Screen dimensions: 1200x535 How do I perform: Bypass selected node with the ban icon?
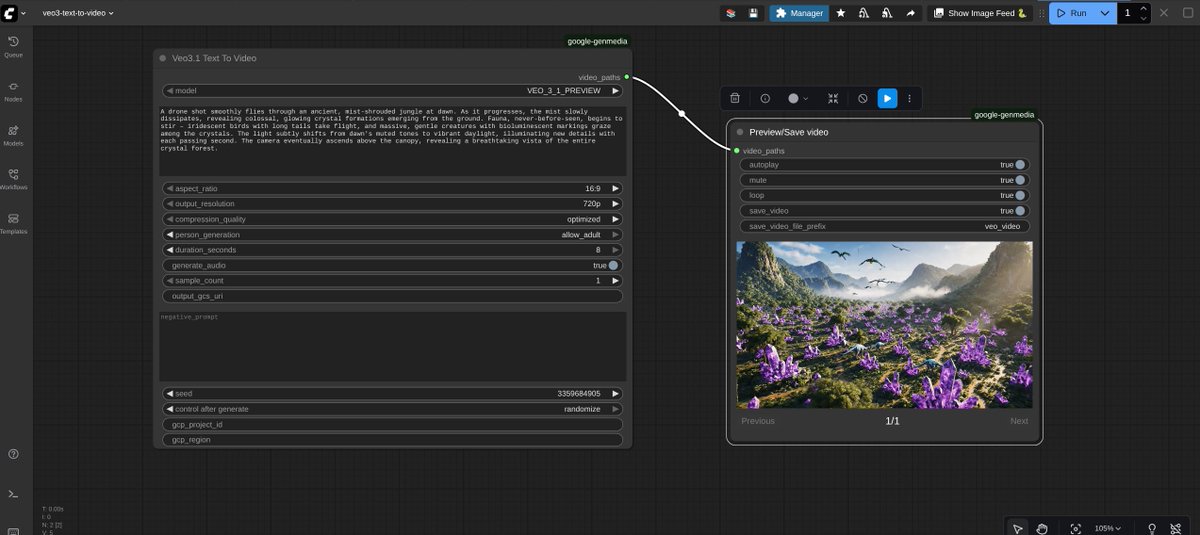(x=863, y=98)
